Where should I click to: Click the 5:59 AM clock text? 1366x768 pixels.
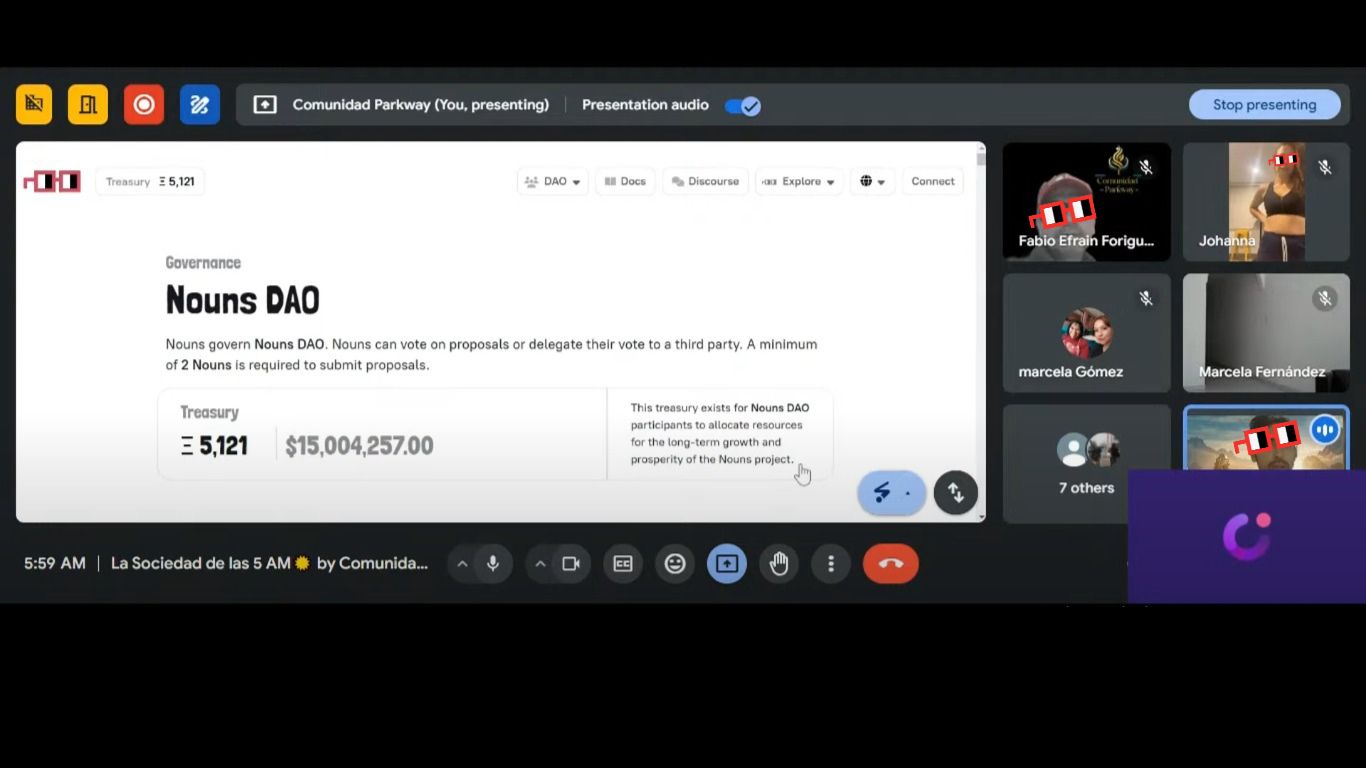(55, 564)
